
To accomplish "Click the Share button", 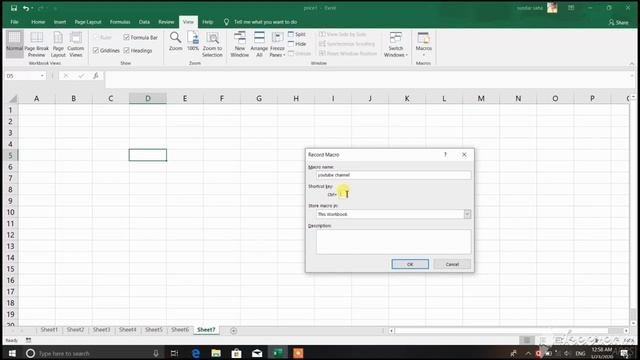I will [x=618, y=22].
